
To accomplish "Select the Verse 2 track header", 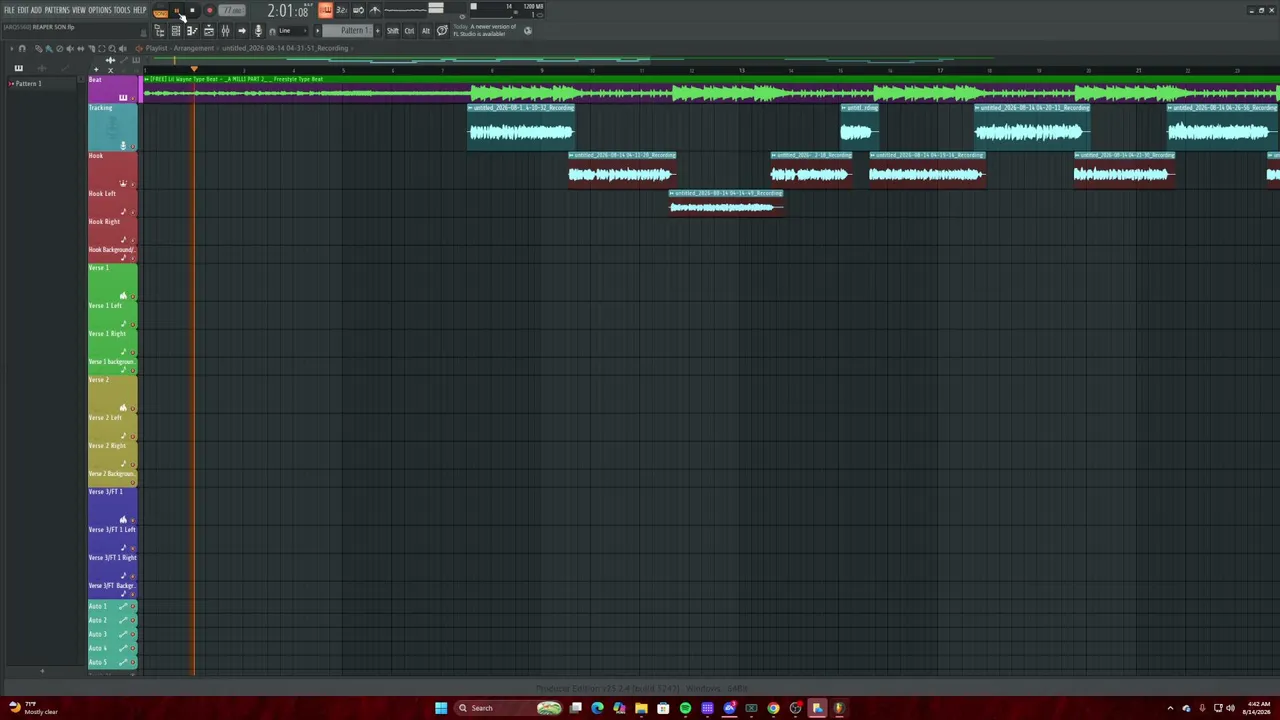I will [112, 393].
